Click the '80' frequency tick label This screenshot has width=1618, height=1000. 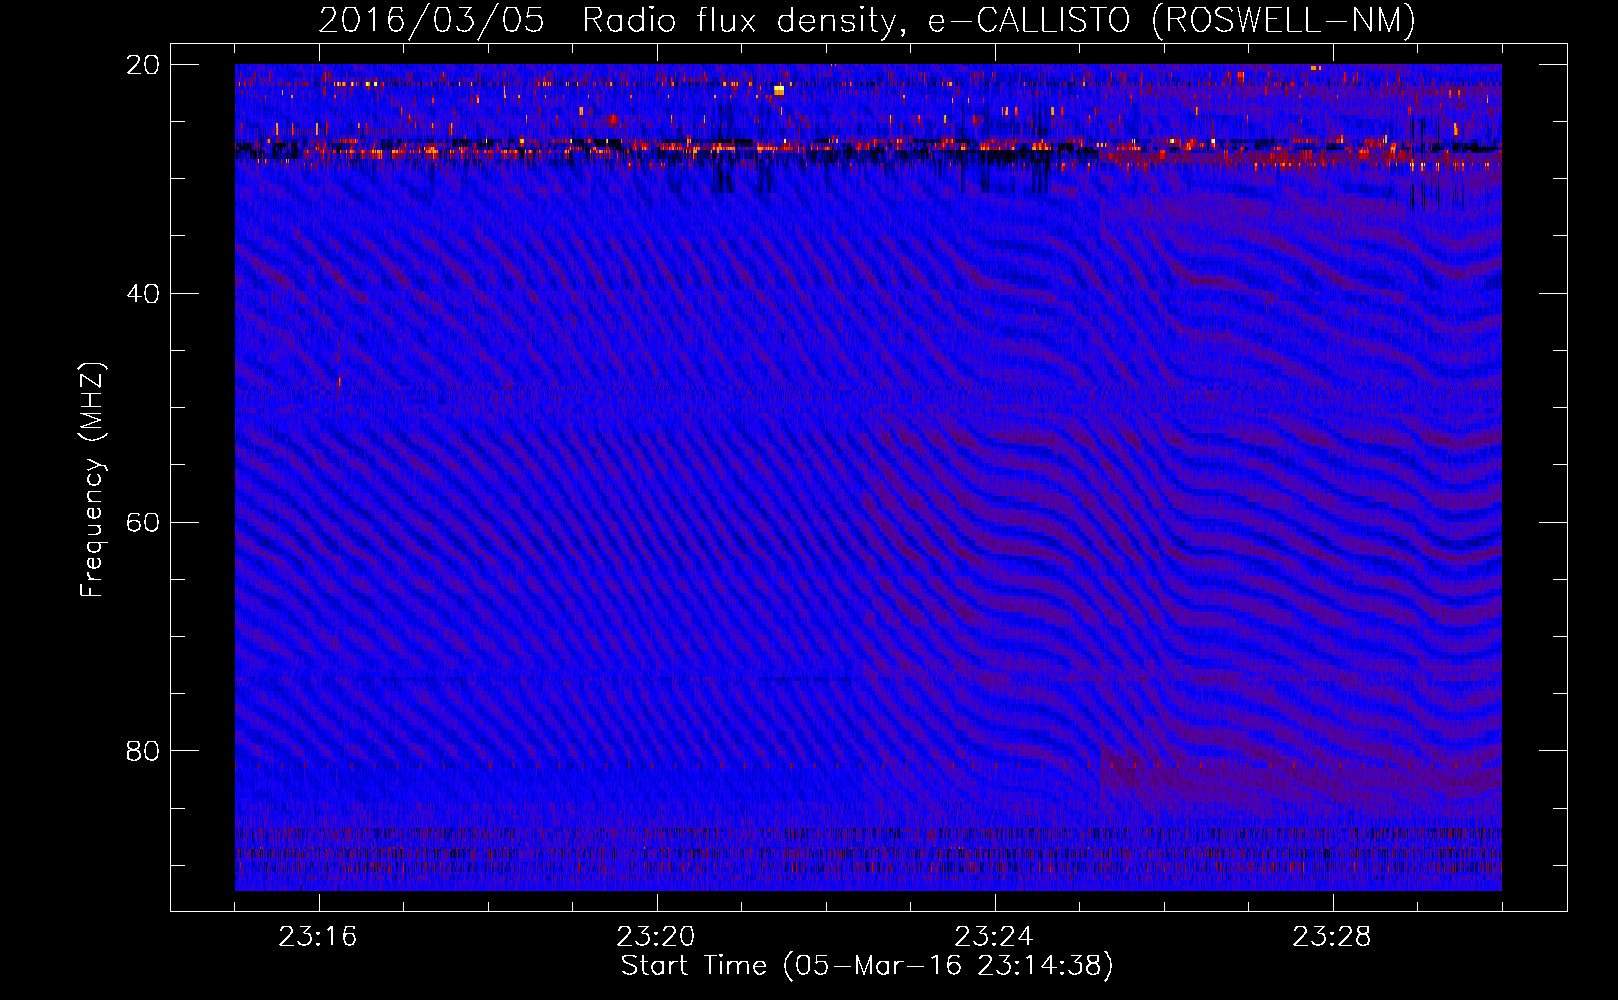143,751
